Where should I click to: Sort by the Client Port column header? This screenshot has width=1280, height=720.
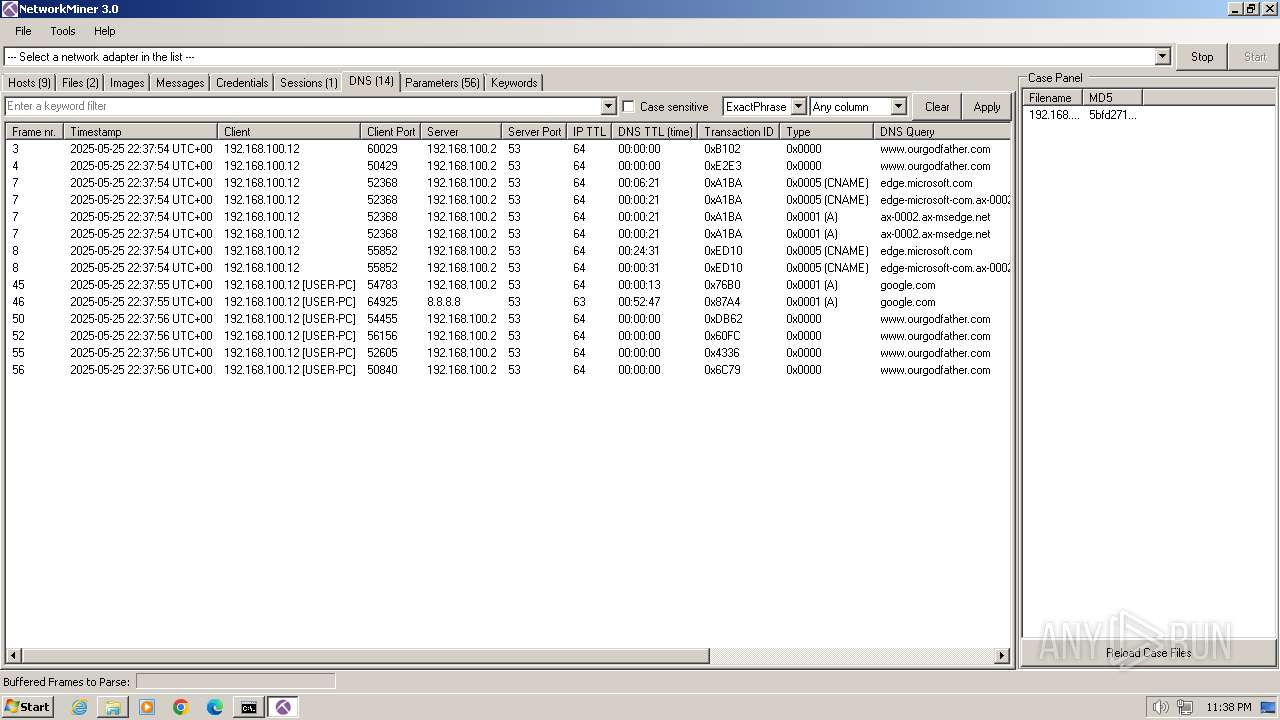[391, 132]
